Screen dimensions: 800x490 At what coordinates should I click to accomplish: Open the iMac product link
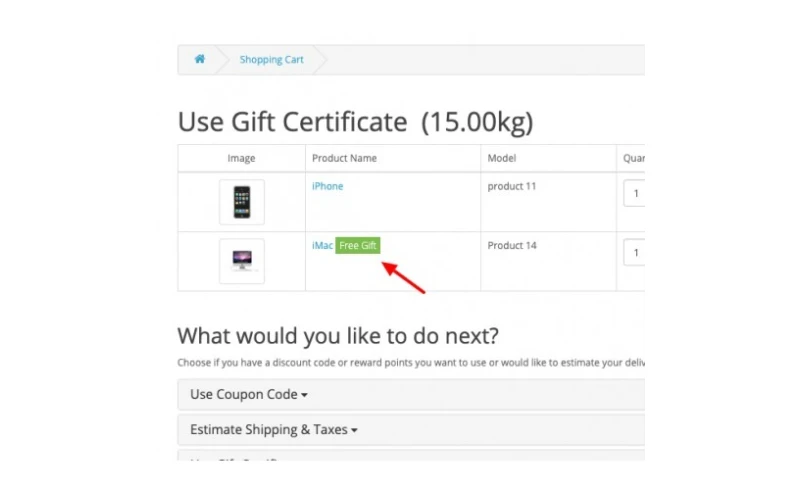coord(322,245)
